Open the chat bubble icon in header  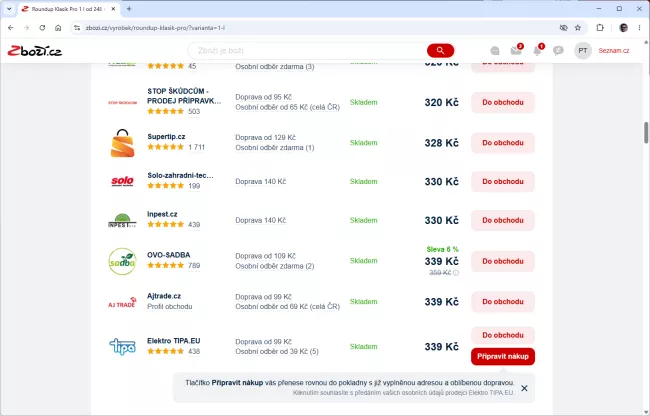[558, 51]
